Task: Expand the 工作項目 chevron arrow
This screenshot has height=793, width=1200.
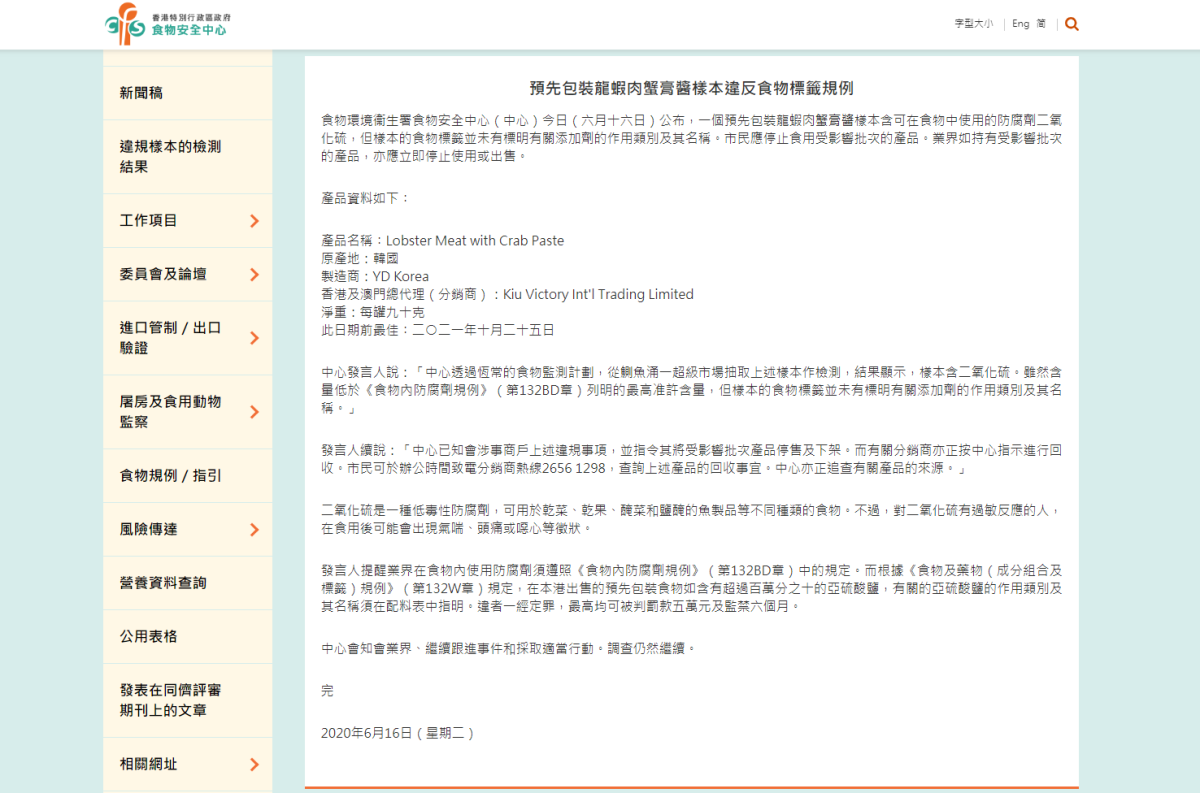Action: click(254, 221)
